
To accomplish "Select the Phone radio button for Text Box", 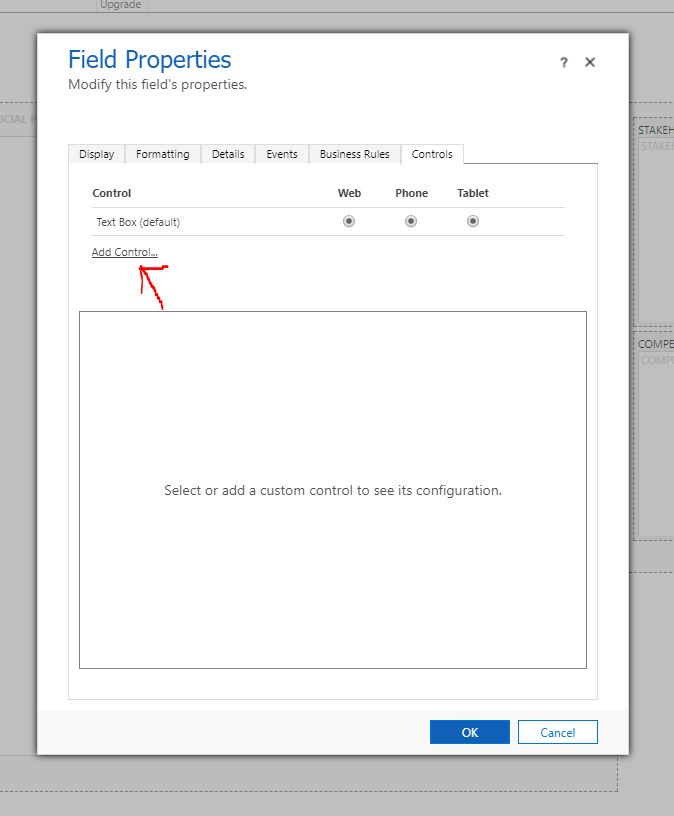I will pos(411,221).
